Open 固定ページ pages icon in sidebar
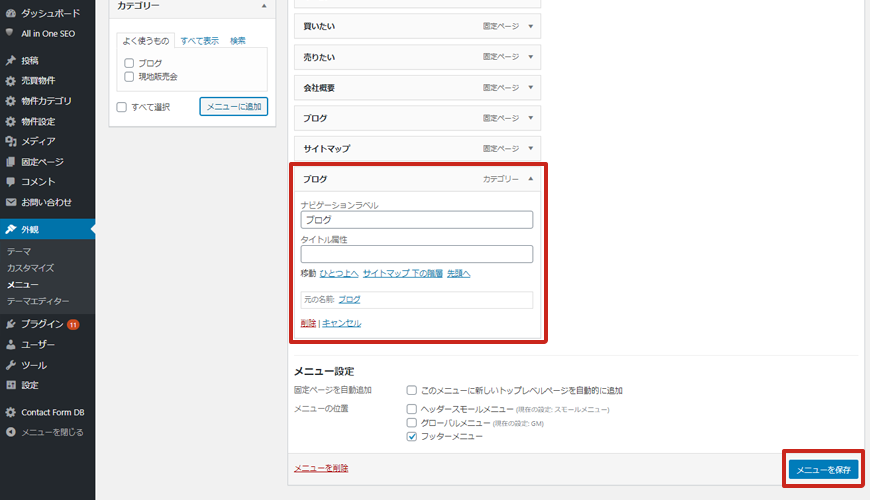Viewport: 870px width, 500px height. [10, 162]
